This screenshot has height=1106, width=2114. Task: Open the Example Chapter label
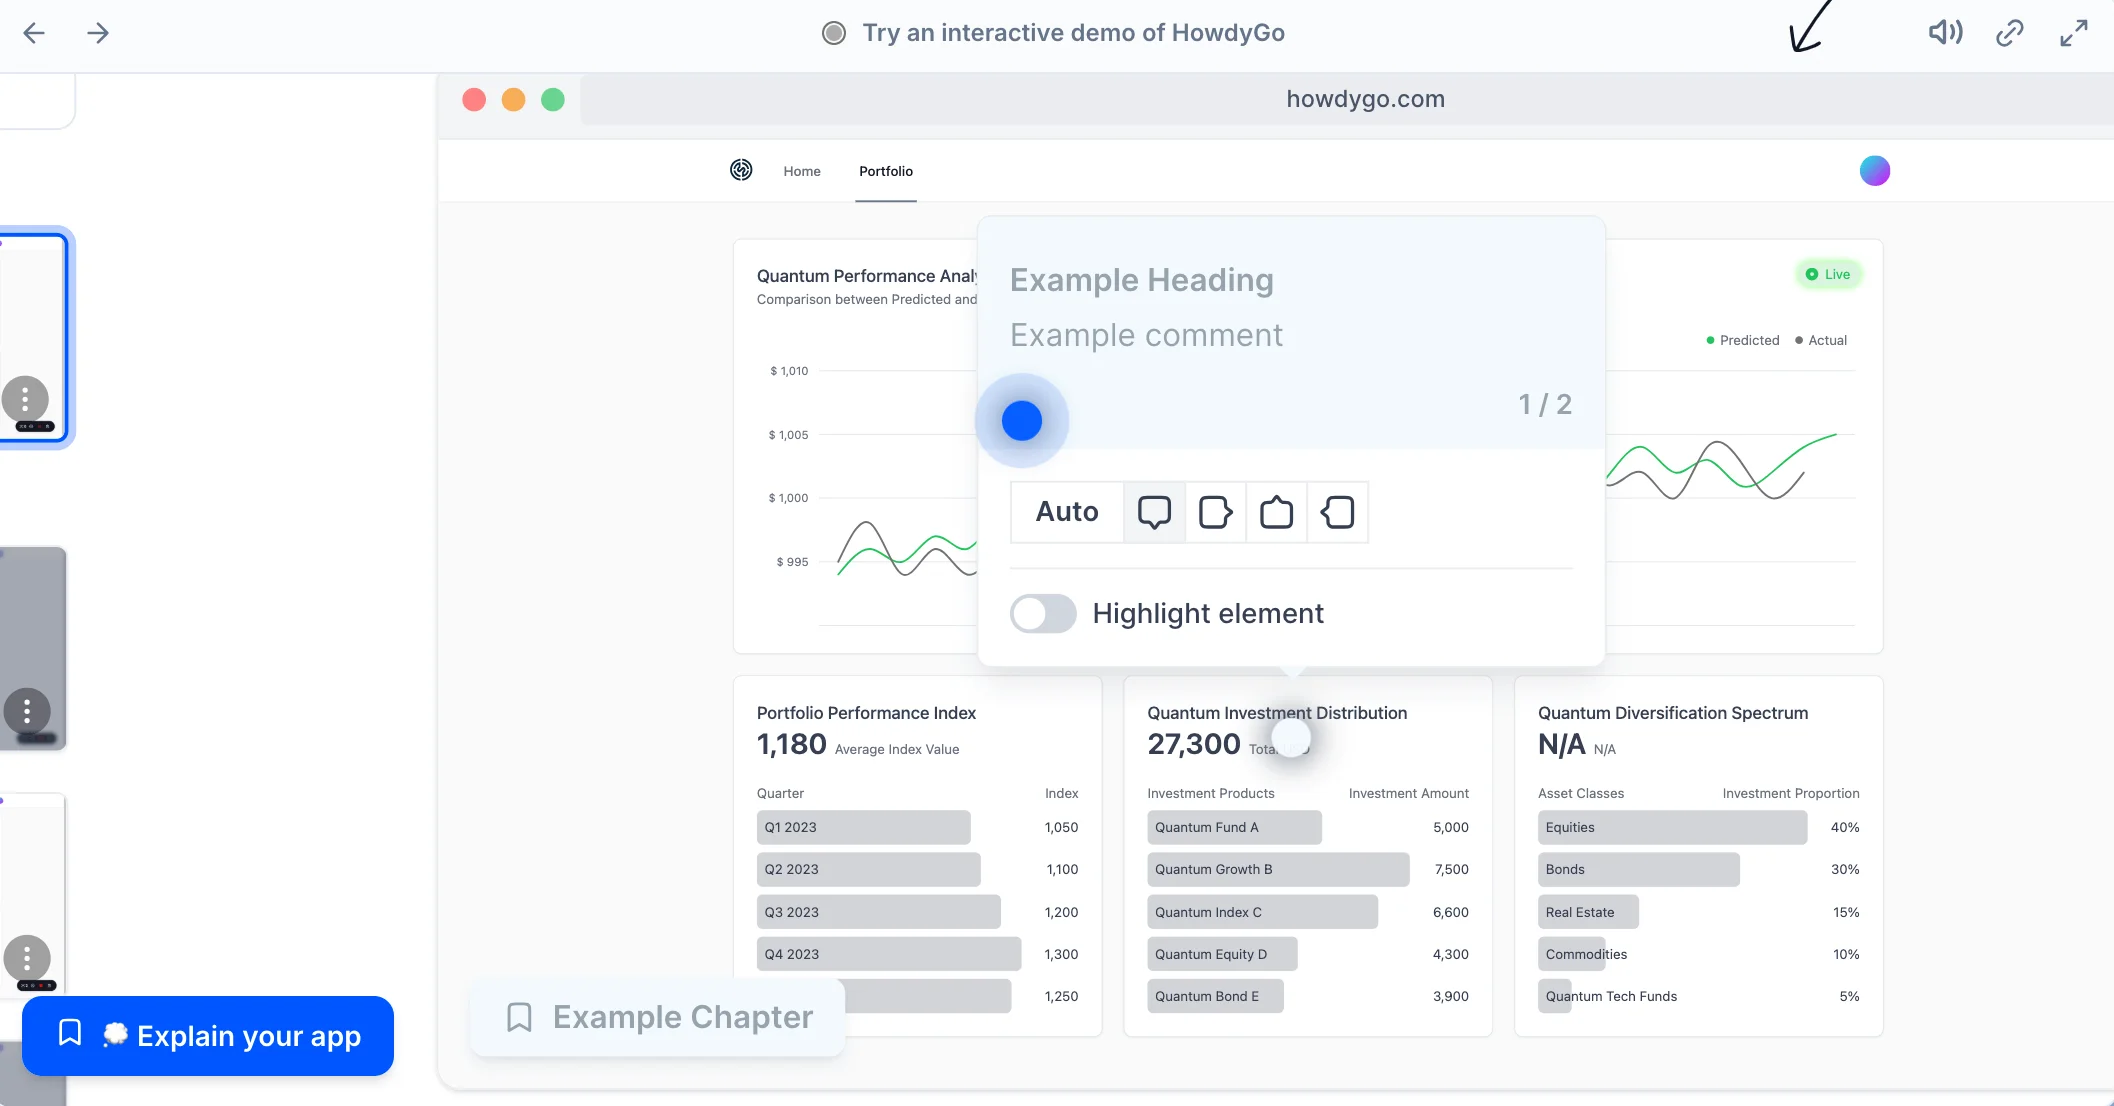point(656,1017)
